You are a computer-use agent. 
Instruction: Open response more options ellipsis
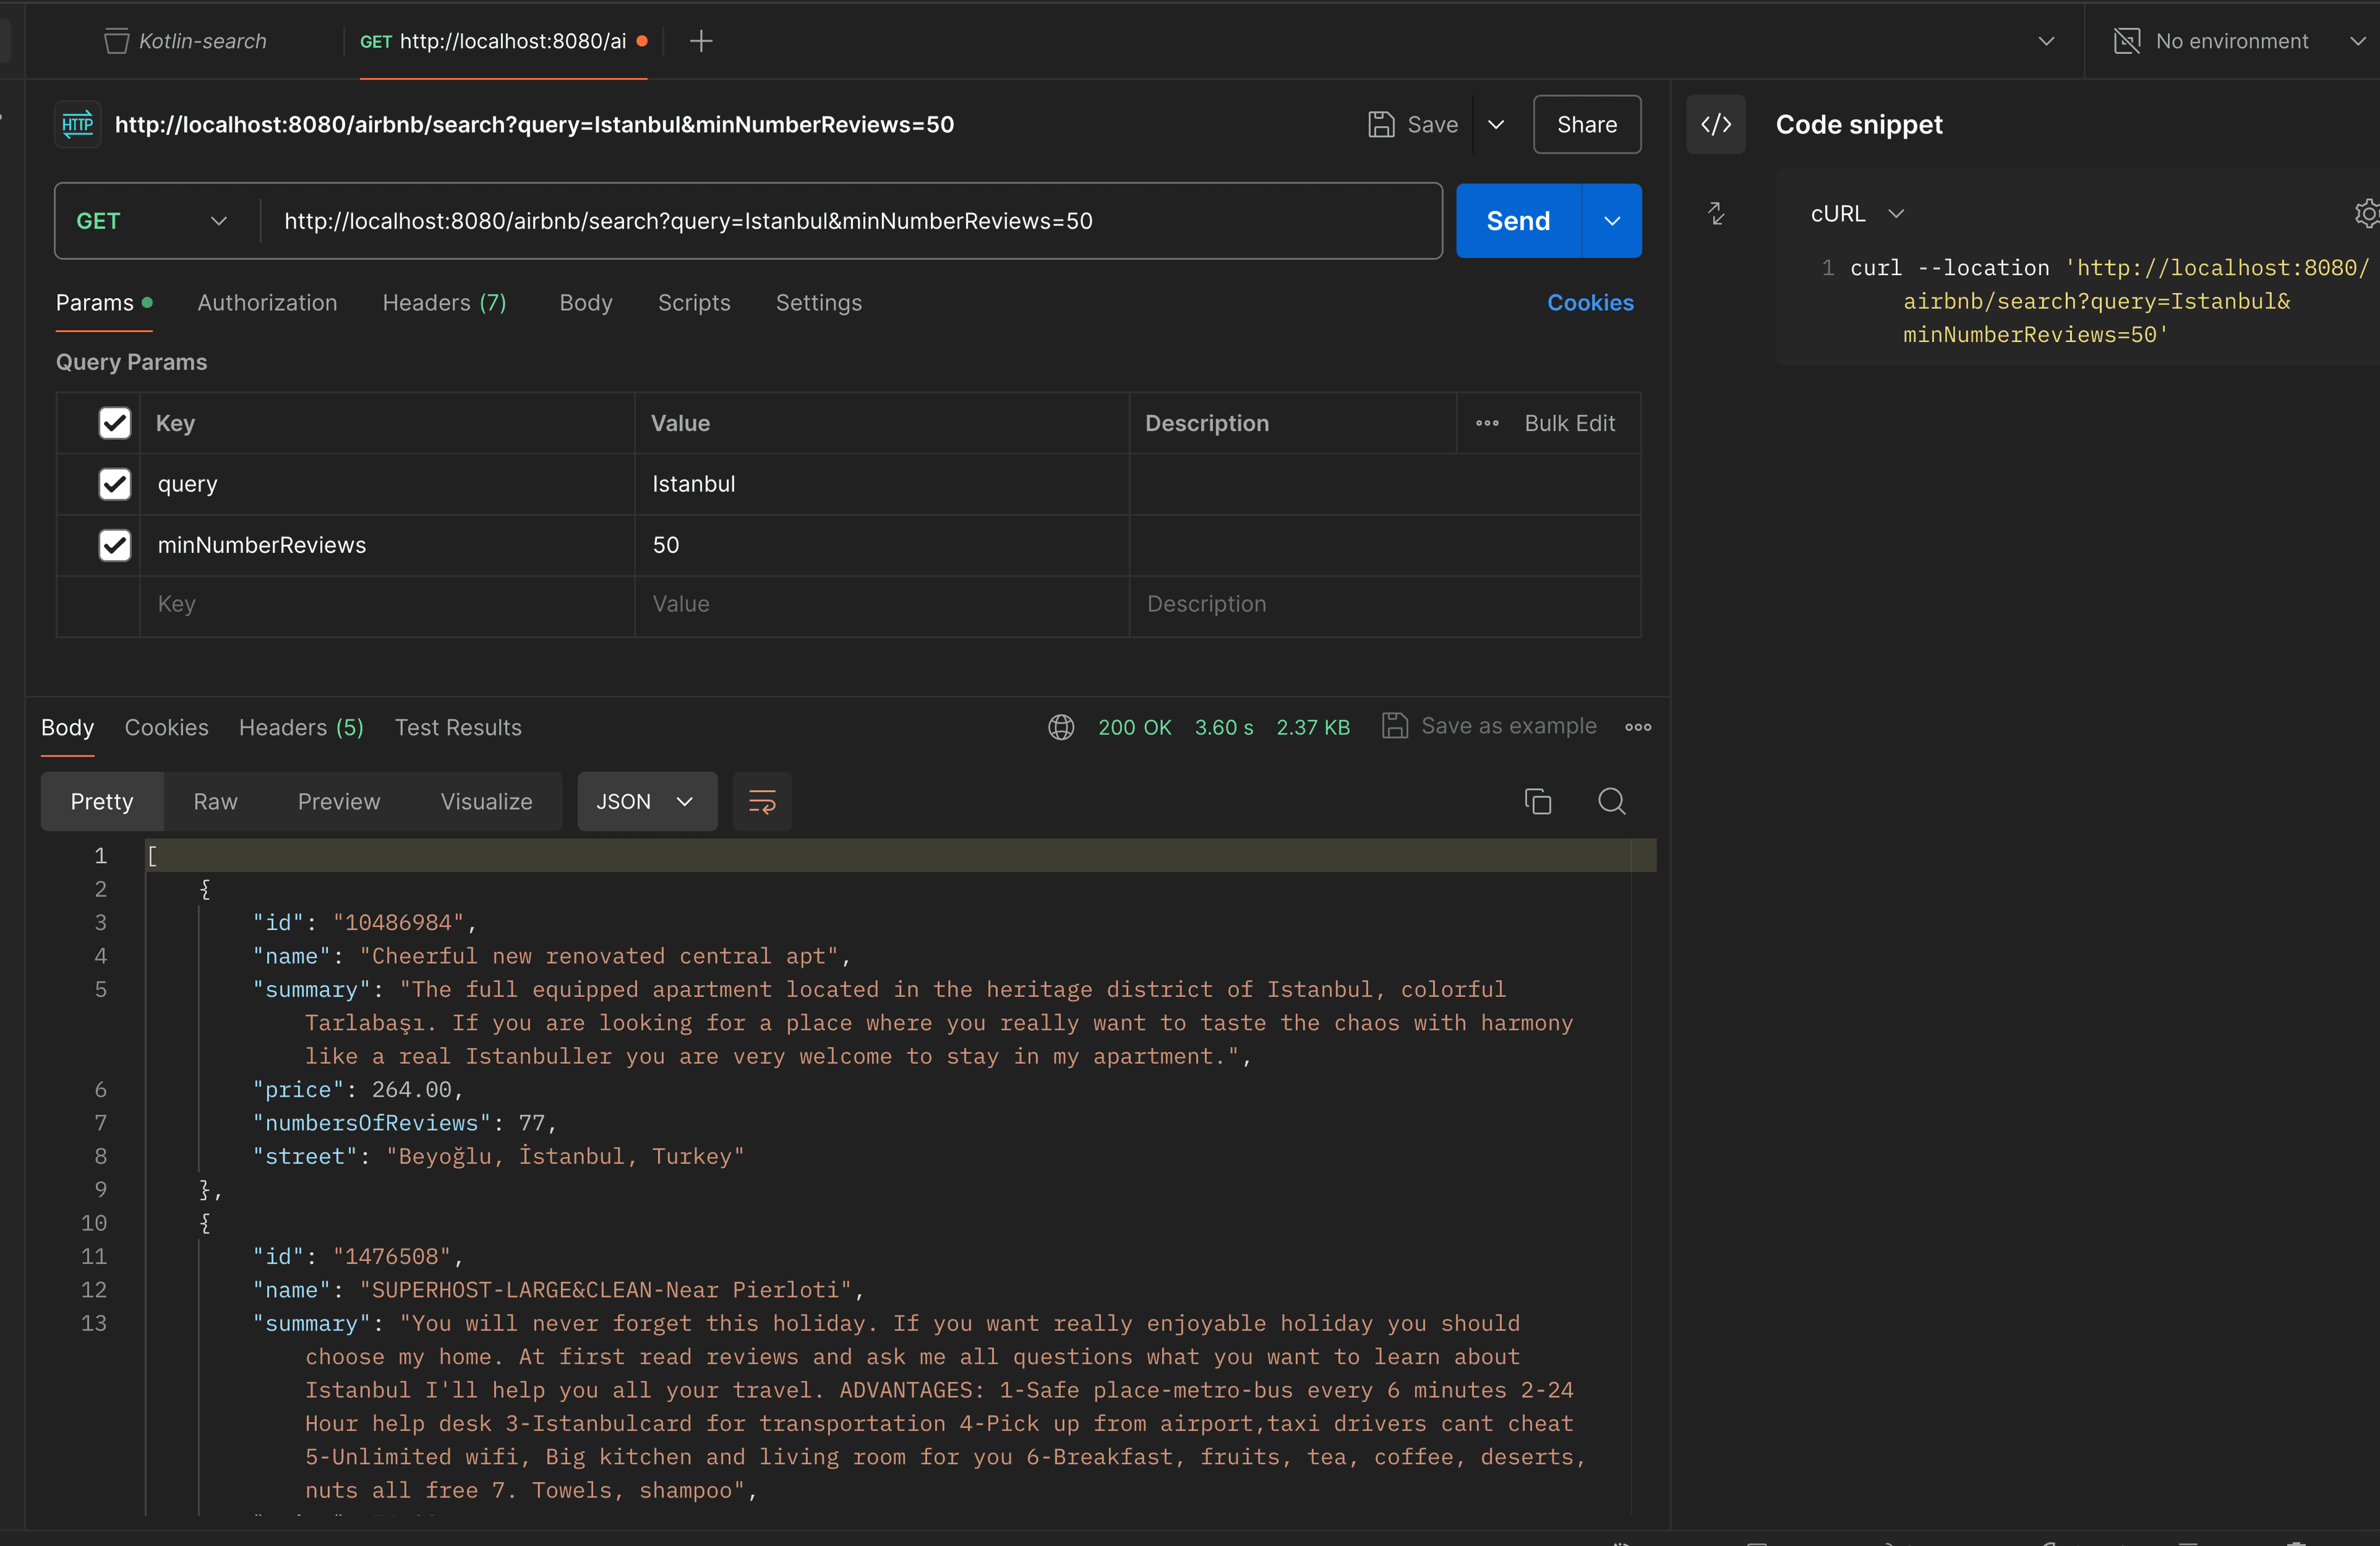(1638, 727)
